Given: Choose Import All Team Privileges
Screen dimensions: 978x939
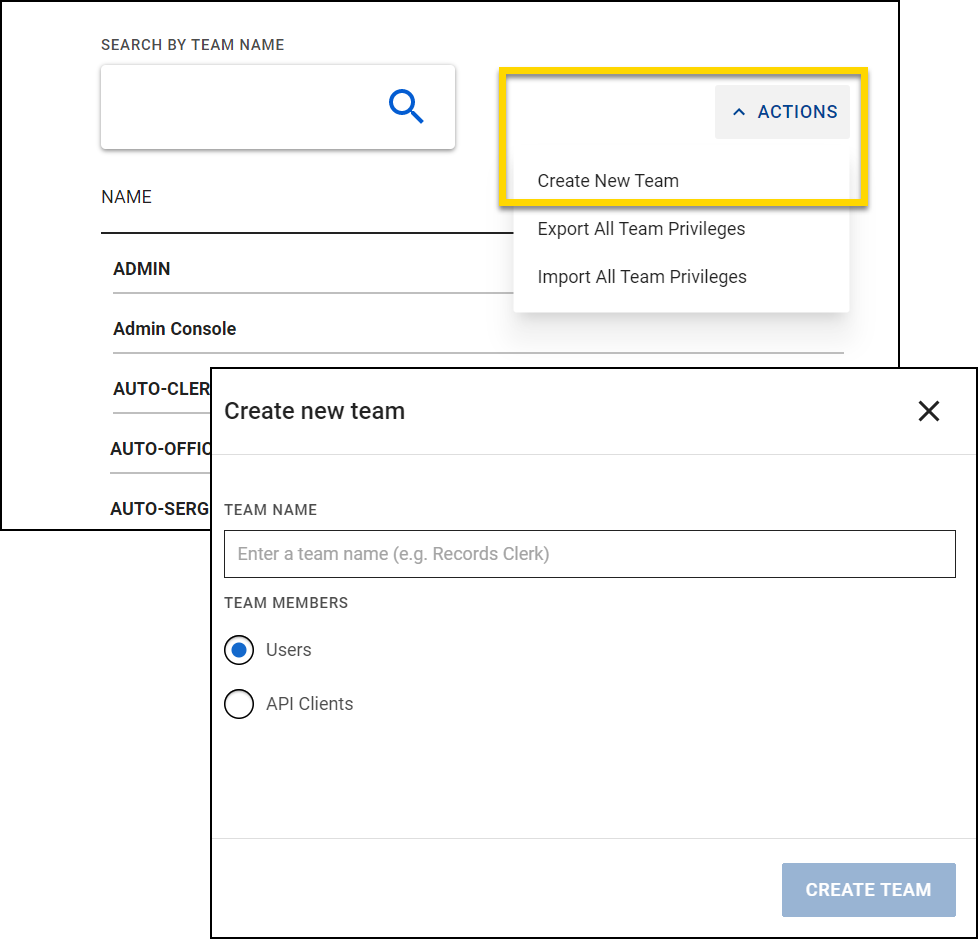Looking at the screenshot, I should pyautogui.click(x=643, y=277).
